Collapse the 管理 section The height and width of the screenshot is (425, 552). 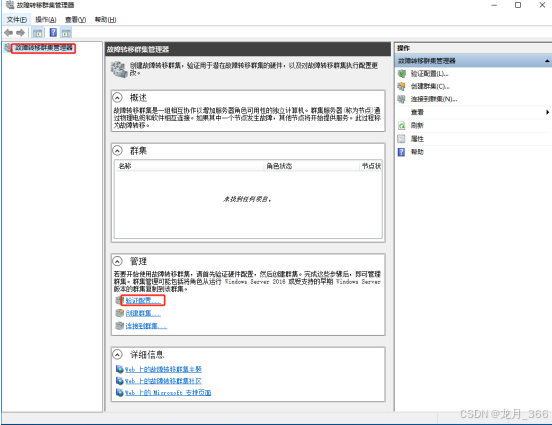(117, 261)
